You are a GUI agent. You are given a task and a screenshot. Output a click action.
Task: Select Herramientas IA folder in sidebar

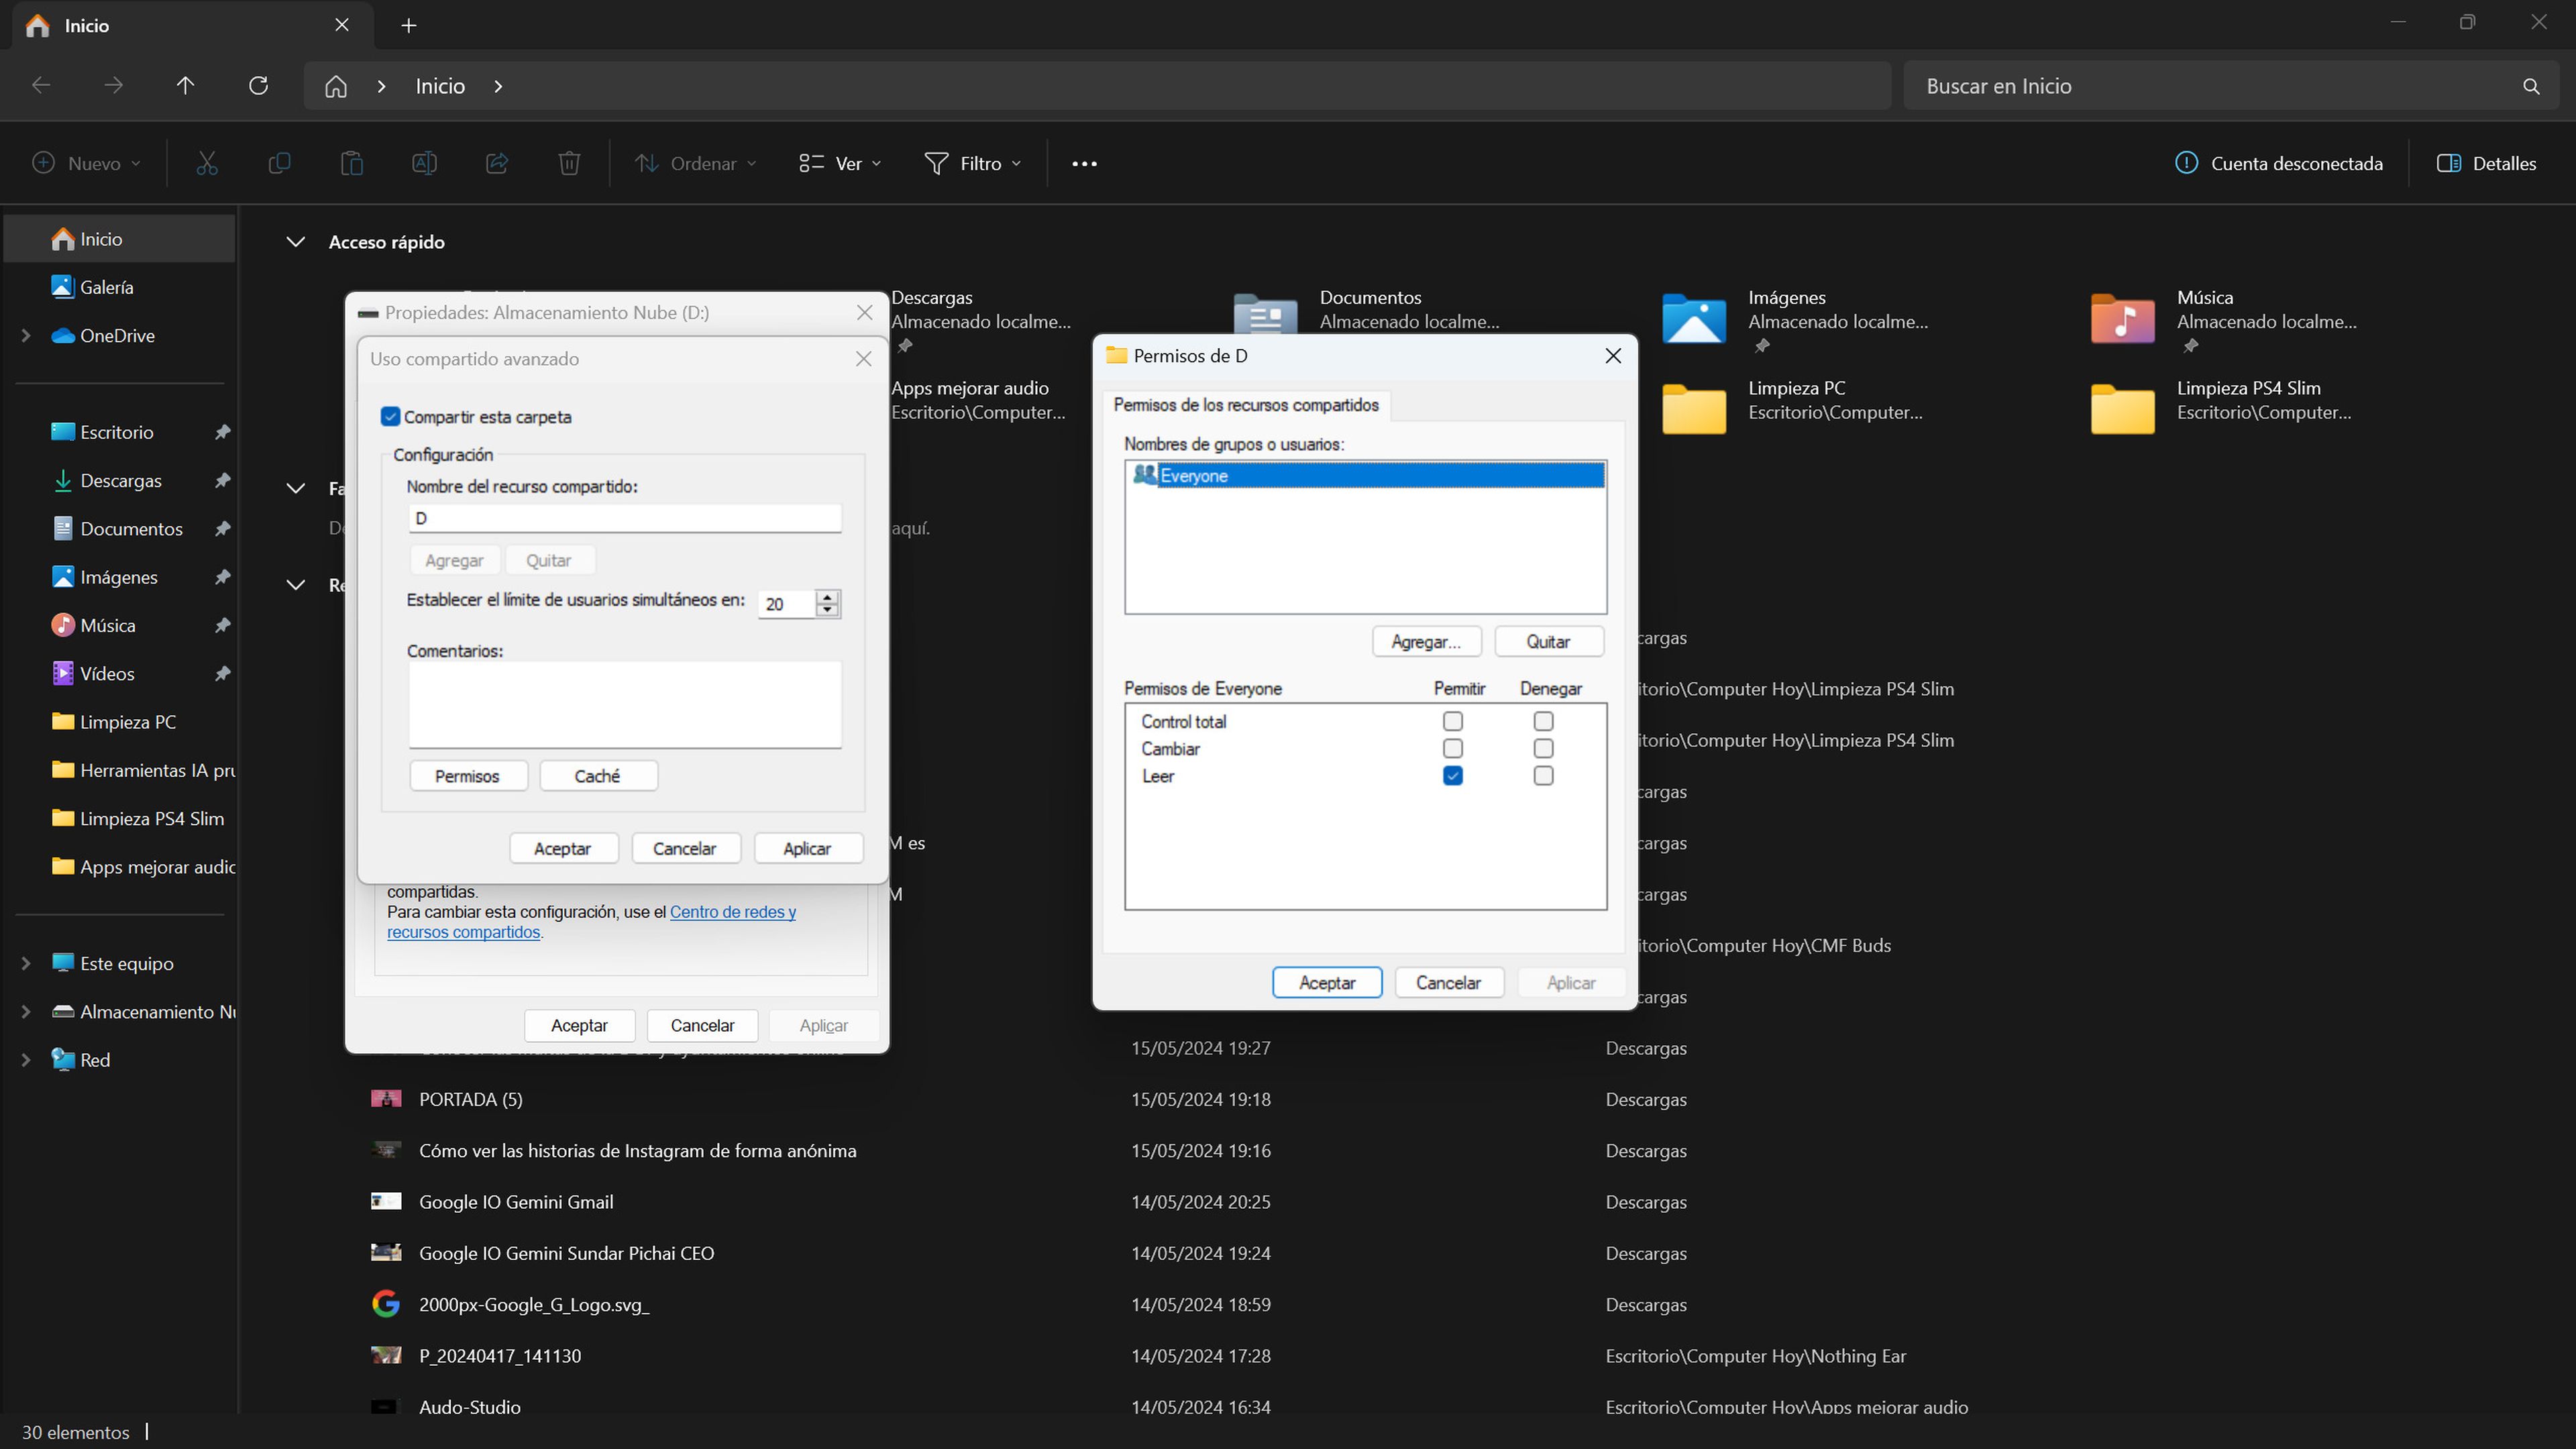coord(120,770)
